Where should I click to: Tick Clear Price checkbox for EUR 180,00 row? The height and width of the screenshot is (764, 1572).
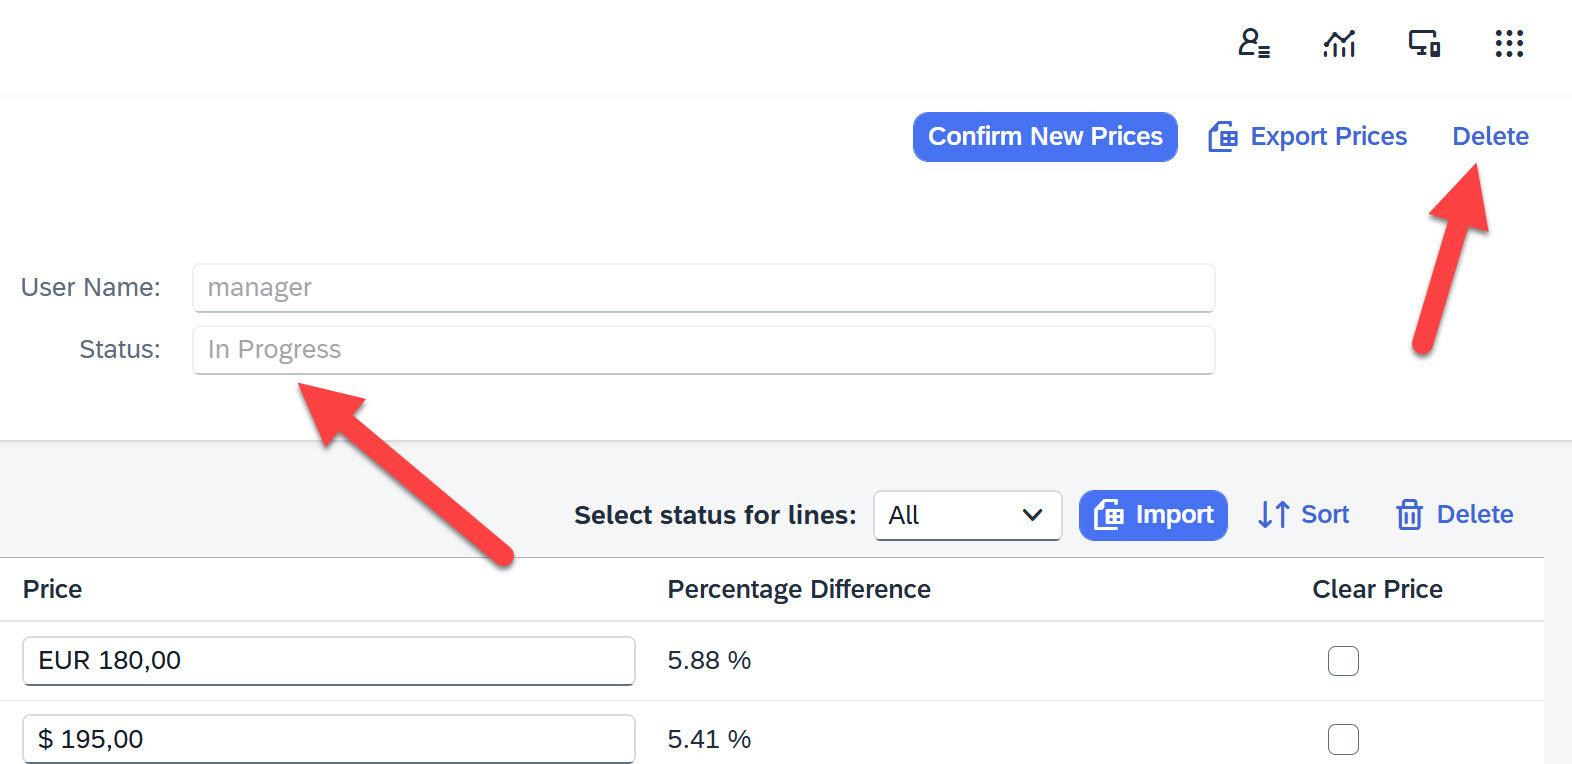tap(1343, 661)
